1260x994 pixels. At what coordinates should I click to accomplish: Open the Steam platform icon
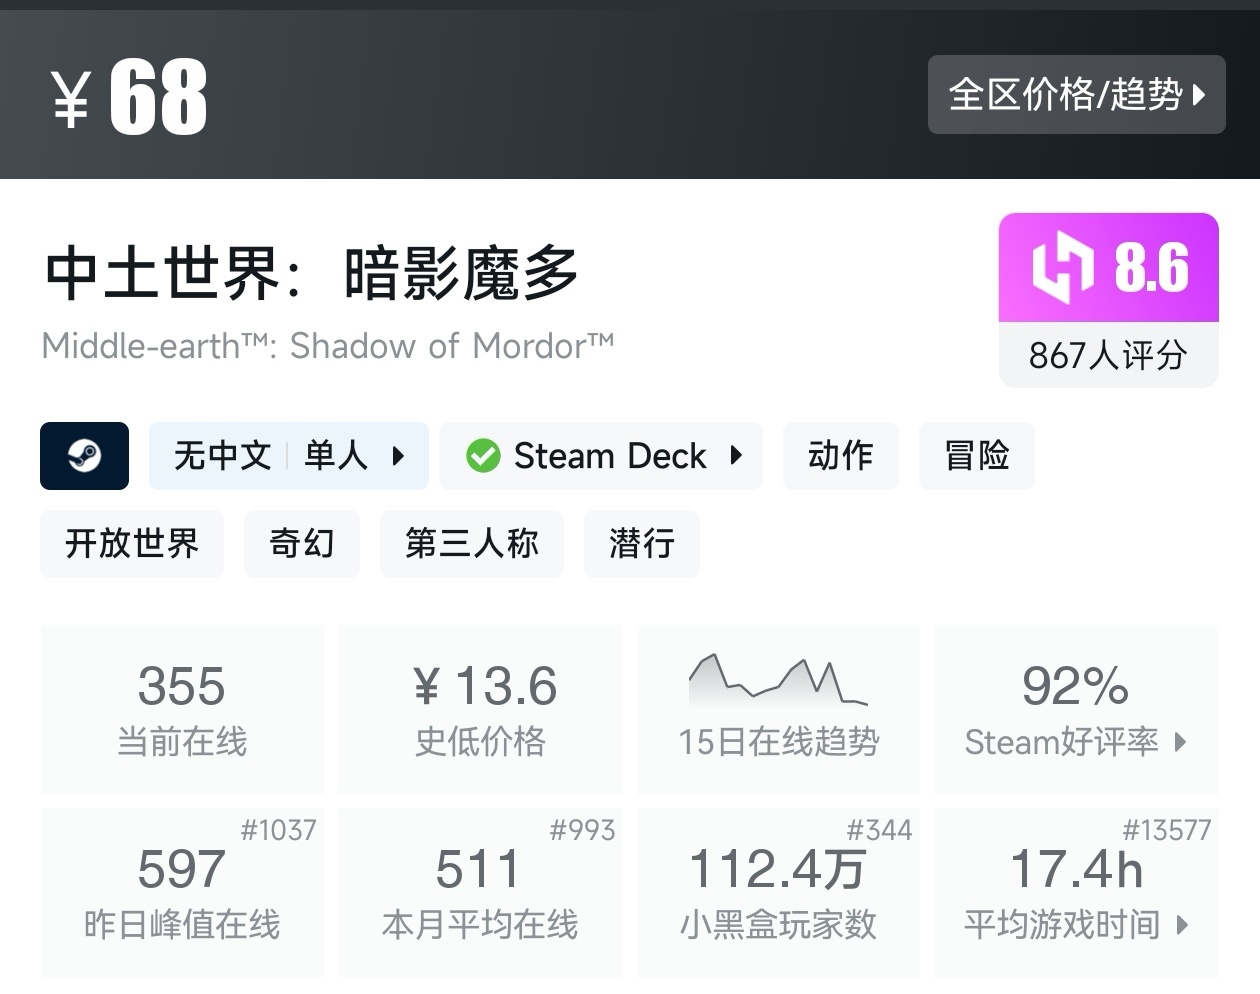point(84,456)
